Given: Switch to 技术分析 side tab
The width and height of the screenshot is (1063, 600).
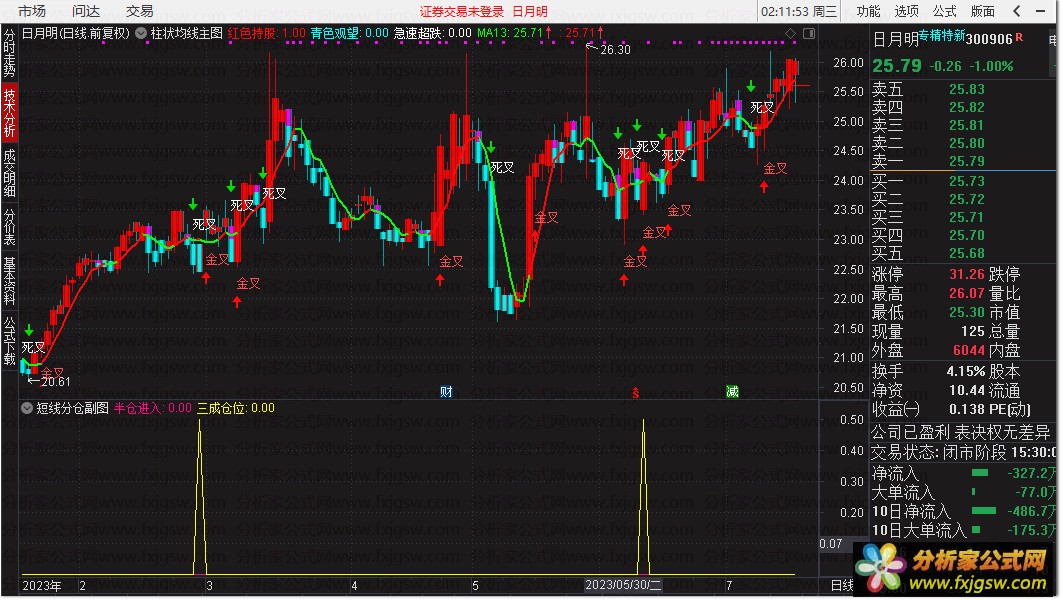Looking at the screenshot, I should [x=9, y=113].
